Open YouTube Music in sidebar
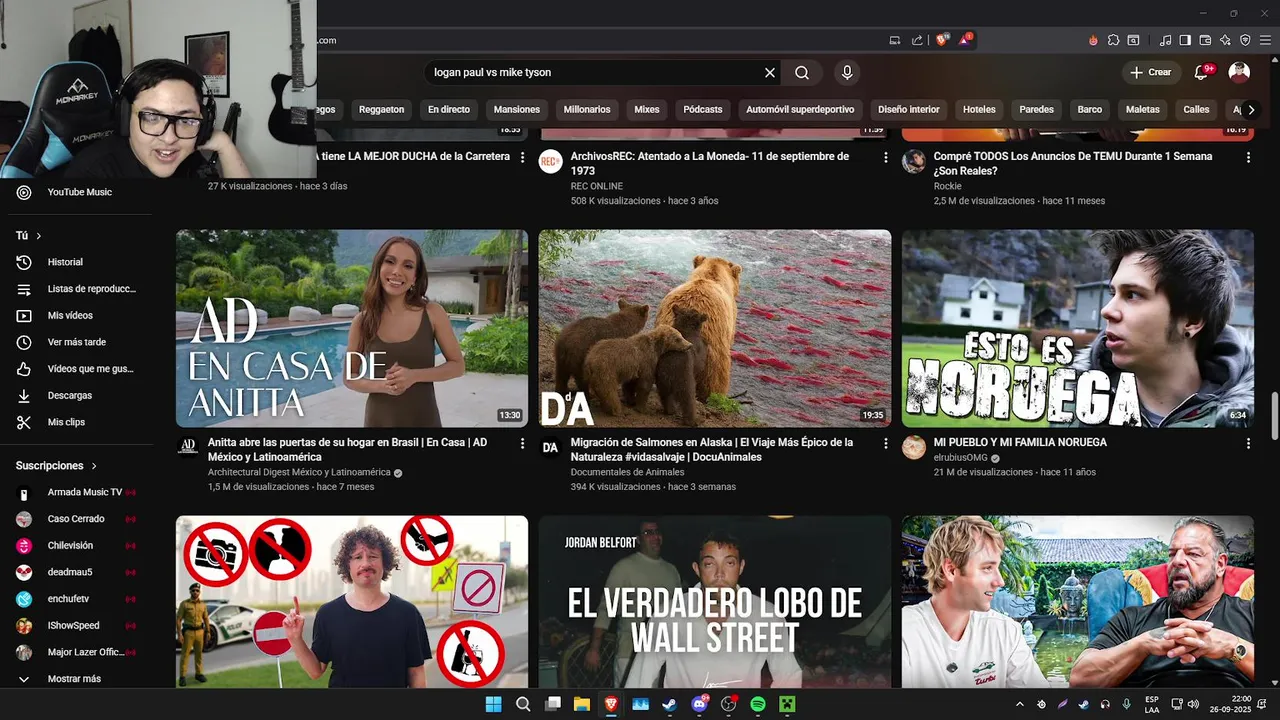1280x720 pixels. point(80,192)
